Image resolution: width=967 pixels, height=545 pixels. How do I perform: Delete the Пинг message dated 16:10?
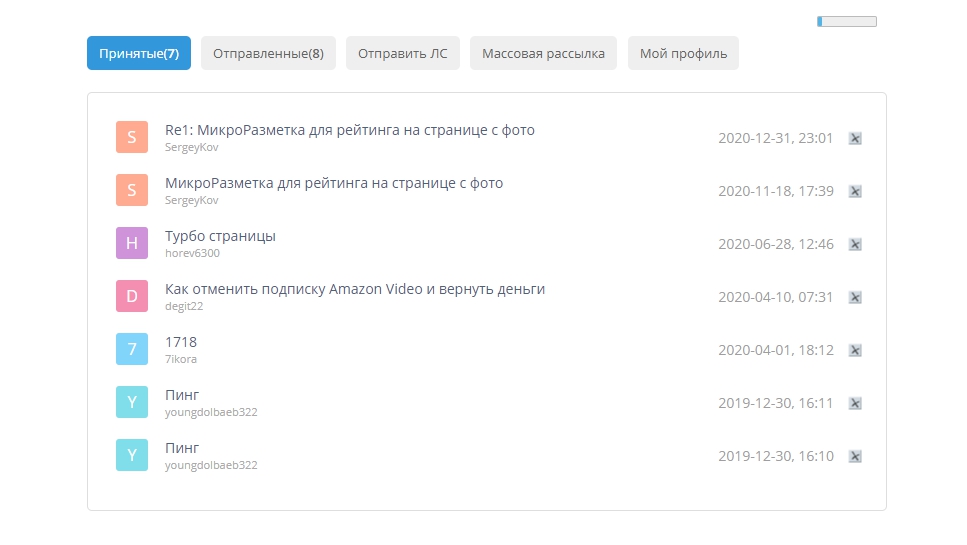(x=855, y=456)
